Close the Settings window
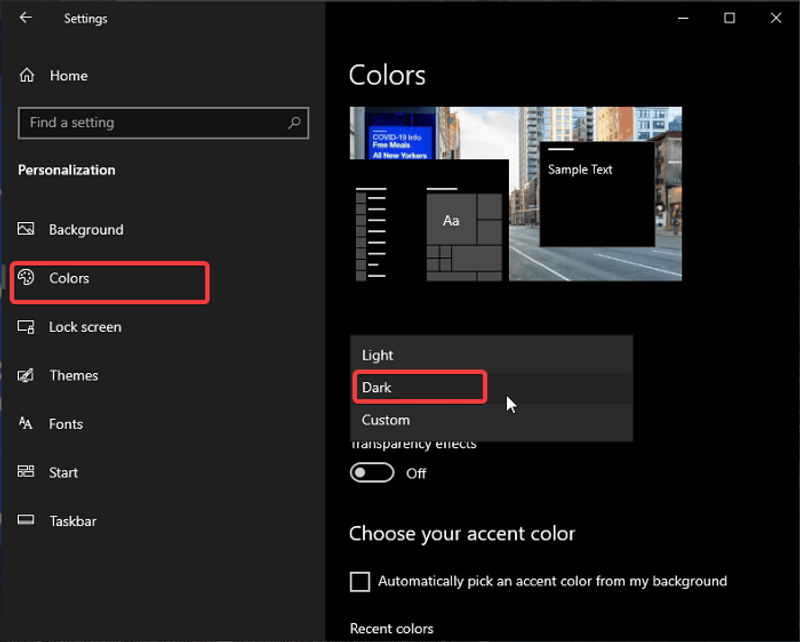The height and width of the screenshot is (642, 800). click(776, 18)
